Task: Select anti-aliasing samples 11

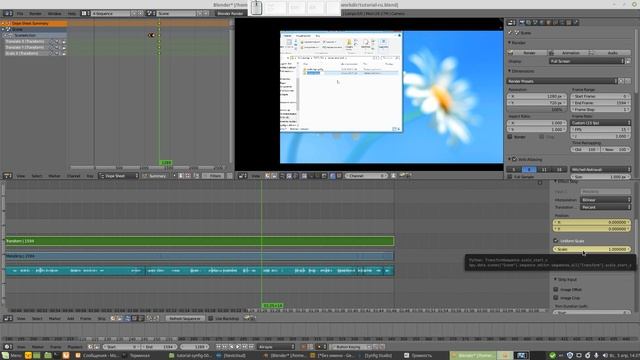Action: coord(544,169)
